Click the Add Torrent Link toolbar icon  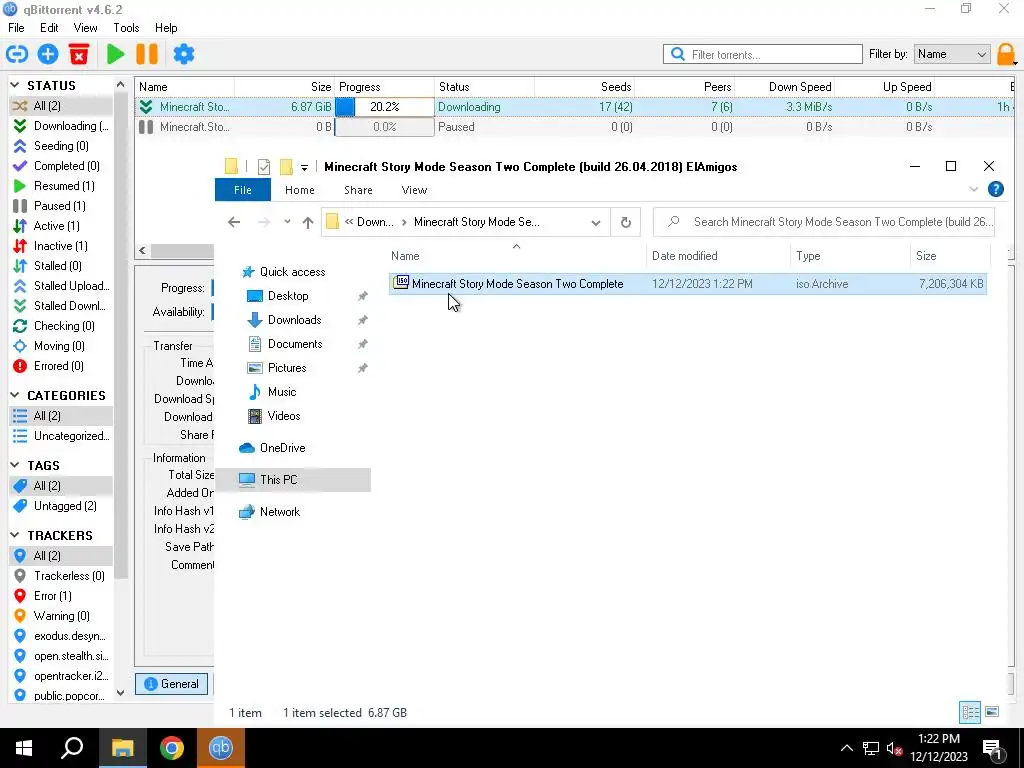17,54
